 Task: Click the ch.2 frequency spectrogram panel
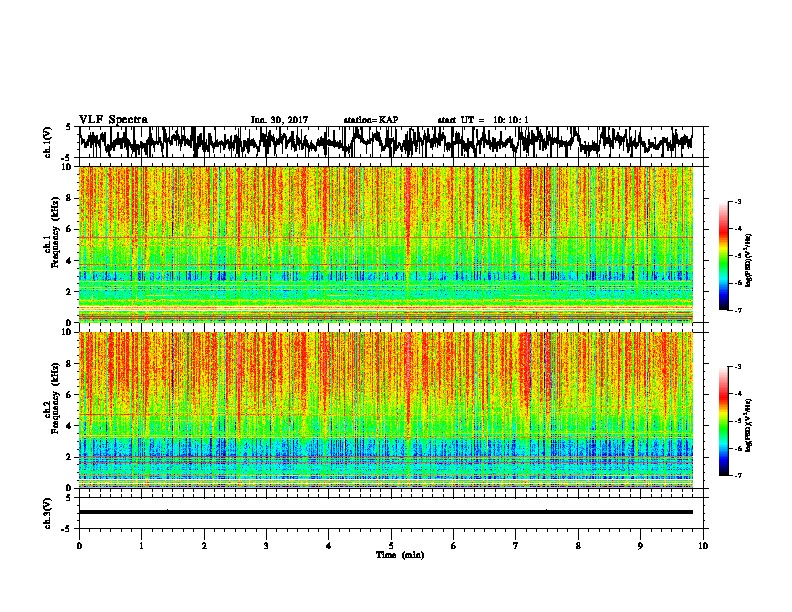tap(386, 410)
